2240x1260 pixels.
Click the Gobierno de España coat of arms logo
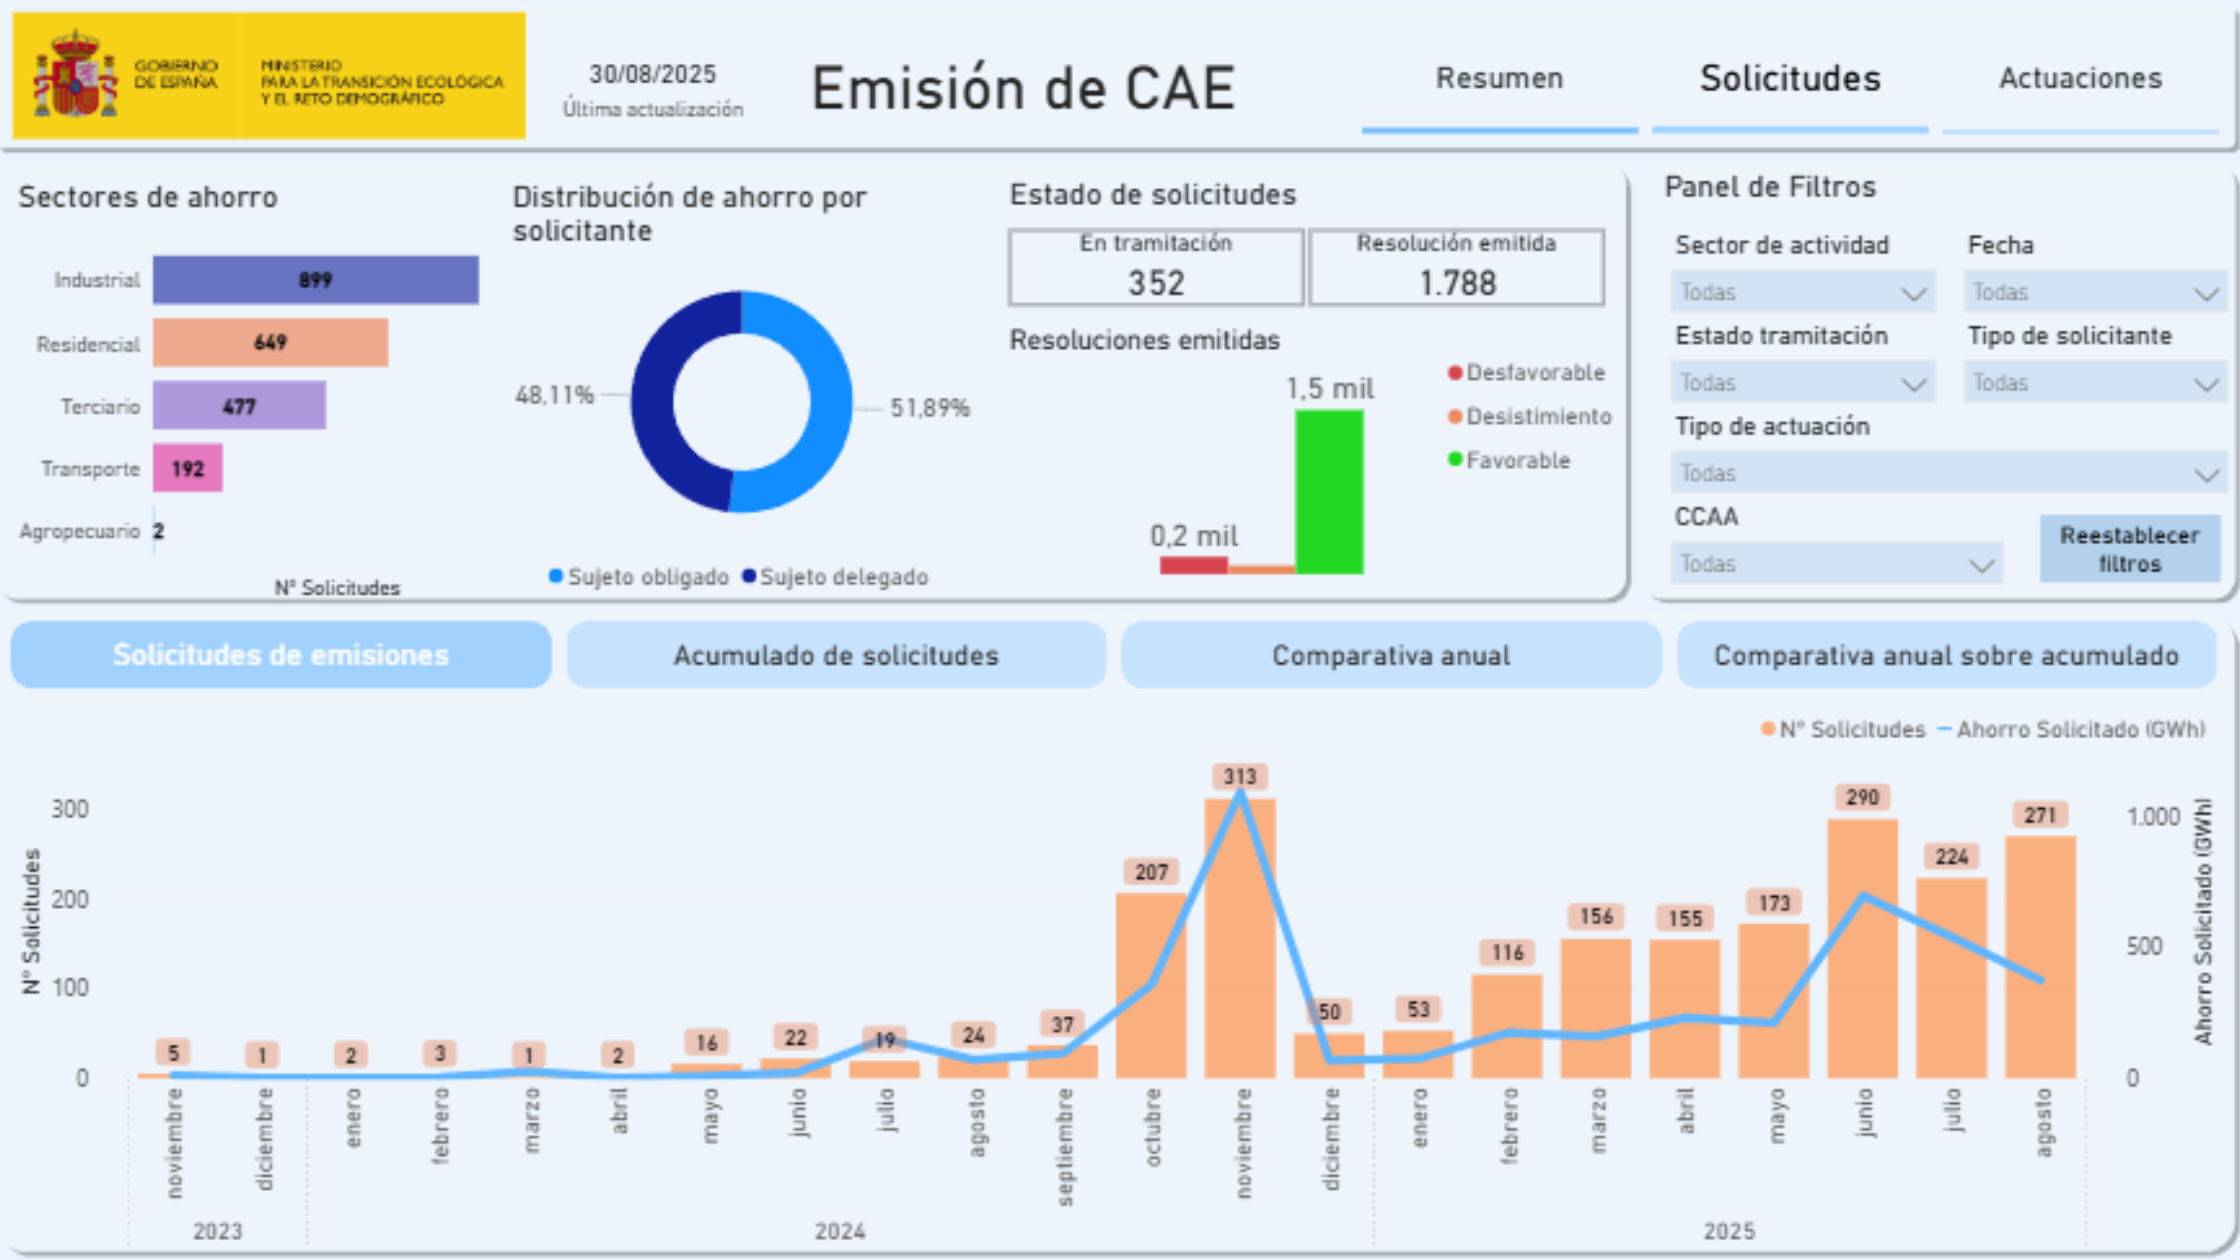75,72
